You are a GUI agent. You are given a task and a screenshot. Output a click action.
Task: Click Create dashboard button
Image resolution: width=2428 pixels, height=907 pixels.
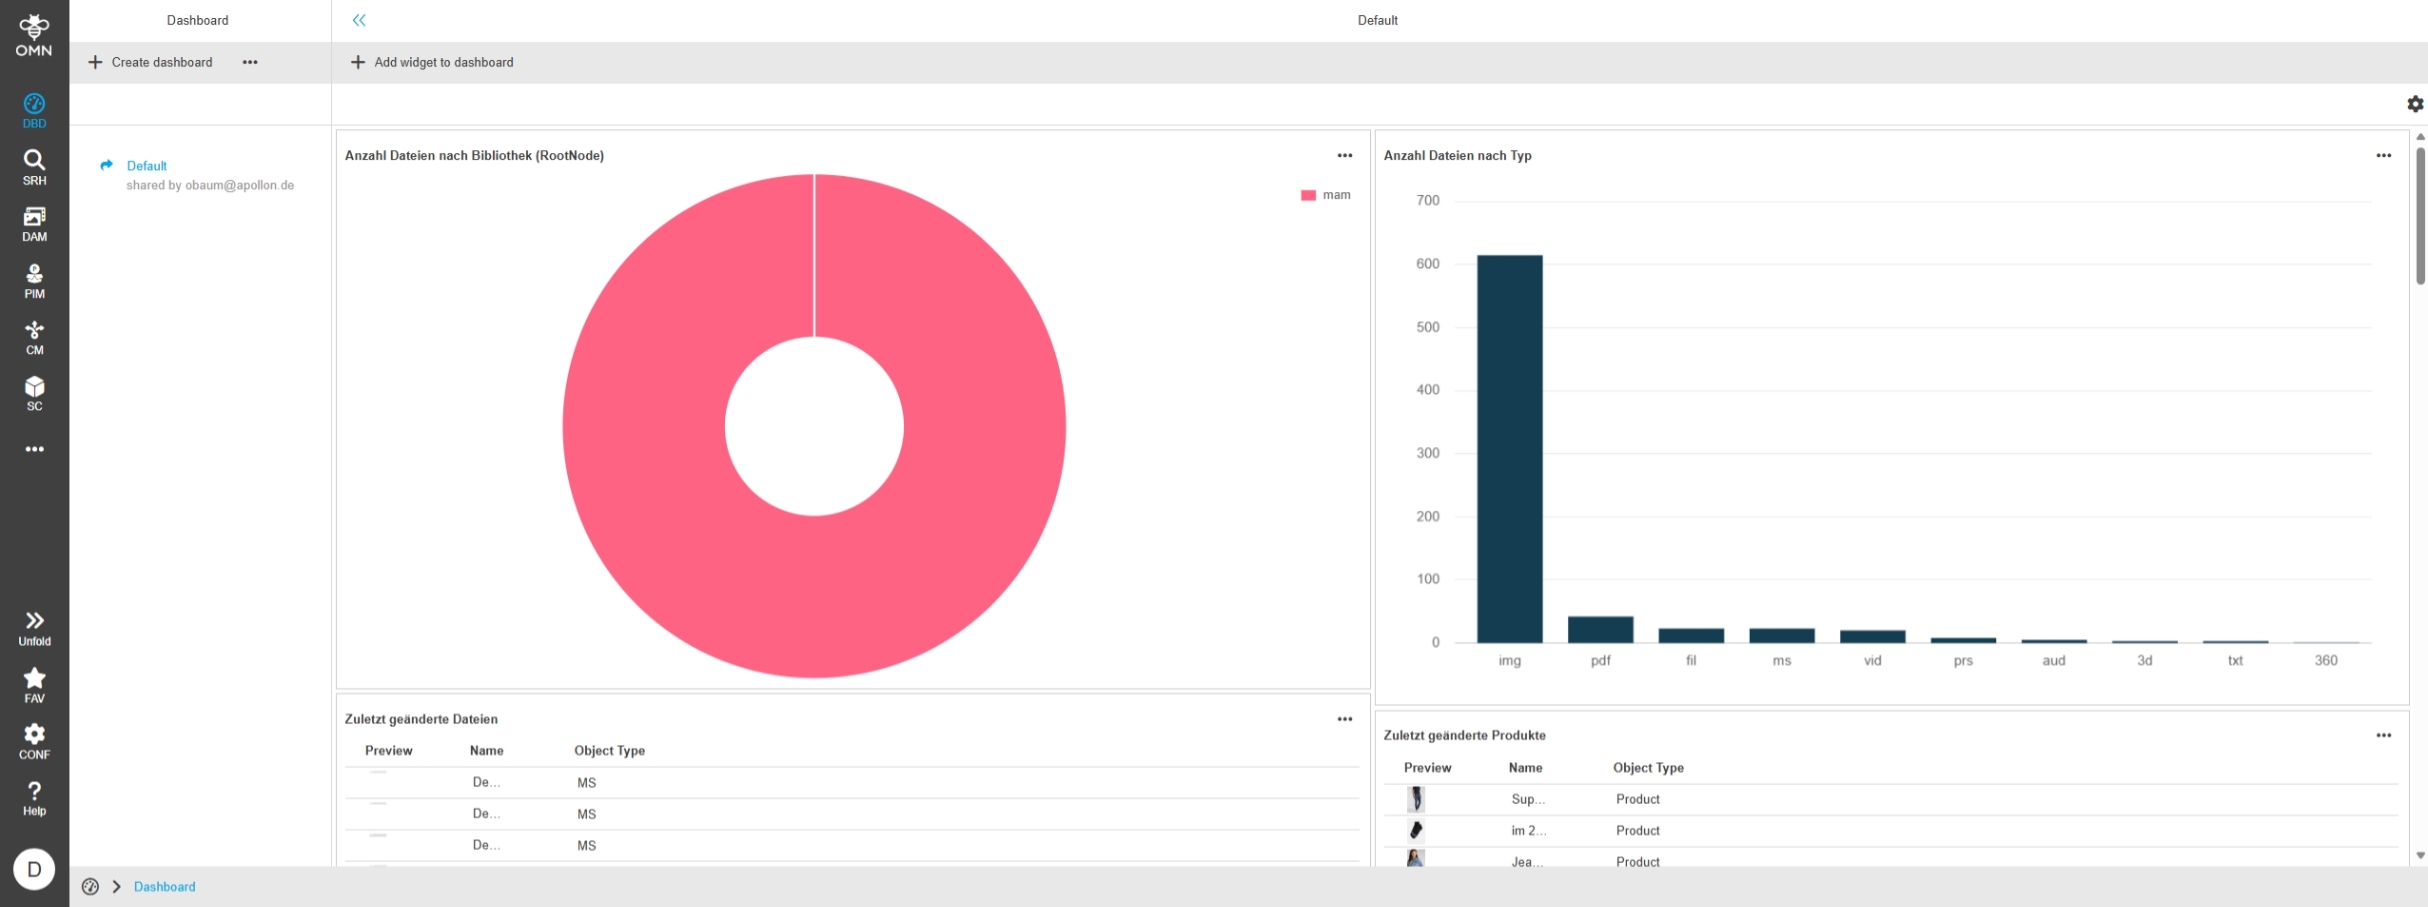pyautogui.click(x=151, y=62)
